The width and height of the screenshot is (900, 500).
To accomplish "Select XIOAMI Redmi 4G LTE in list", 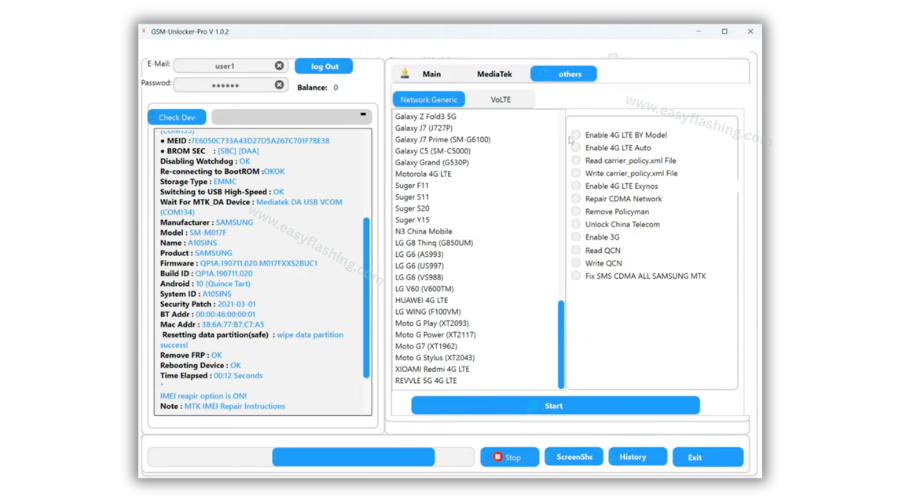I will [x=432, y=369].
